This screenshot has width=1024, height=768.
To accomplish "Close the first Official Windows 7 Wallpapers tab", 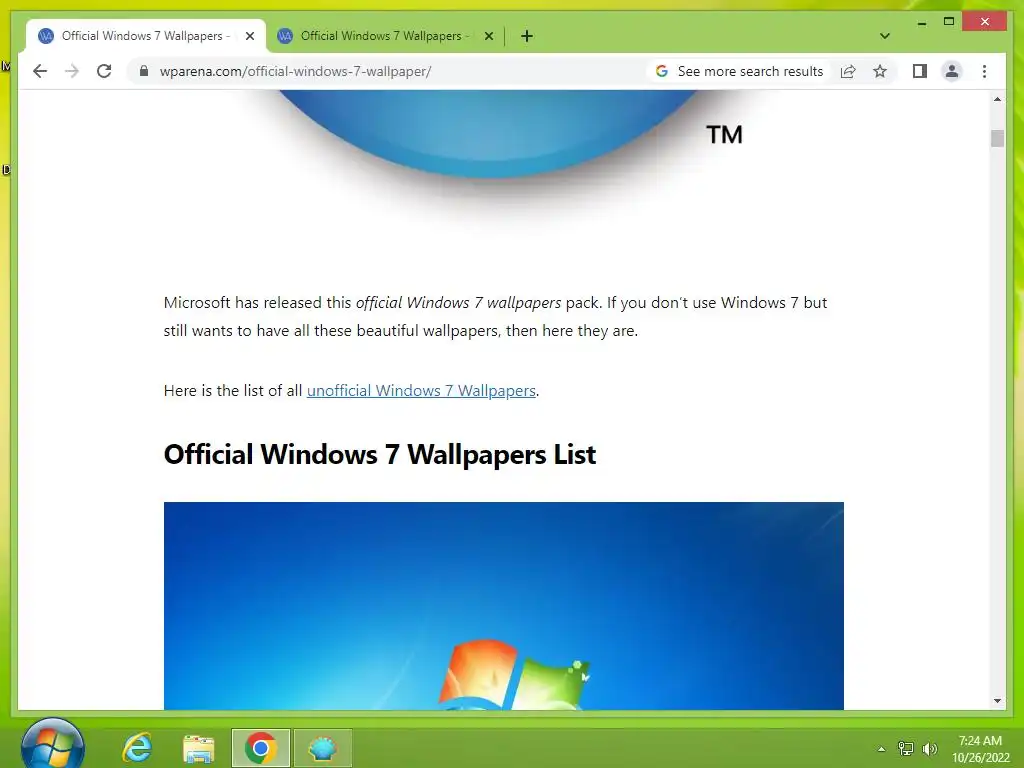I will pyautogui.click(x=249, y=37).
